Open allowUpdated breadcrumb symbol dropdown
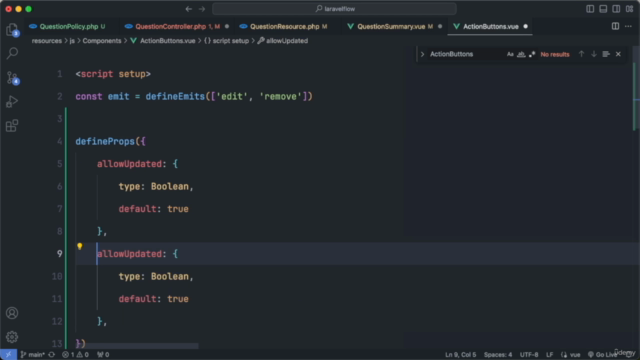Image resolution: width=640 pixels, height=360 pixels. [282, 40]
